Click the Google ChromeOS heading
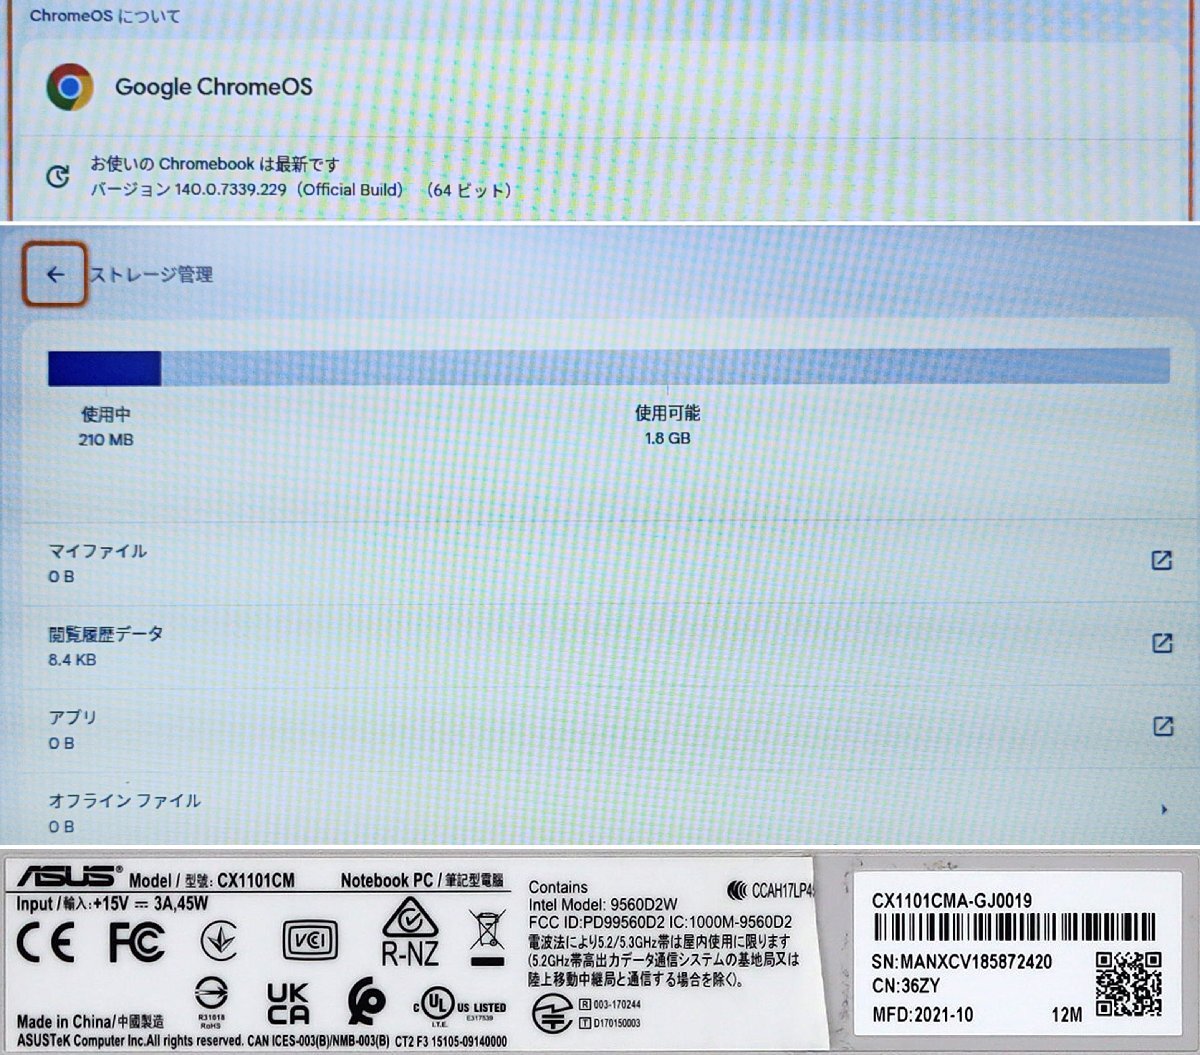The width and height of the screenshot is (1200, 1055). [214, 87]
